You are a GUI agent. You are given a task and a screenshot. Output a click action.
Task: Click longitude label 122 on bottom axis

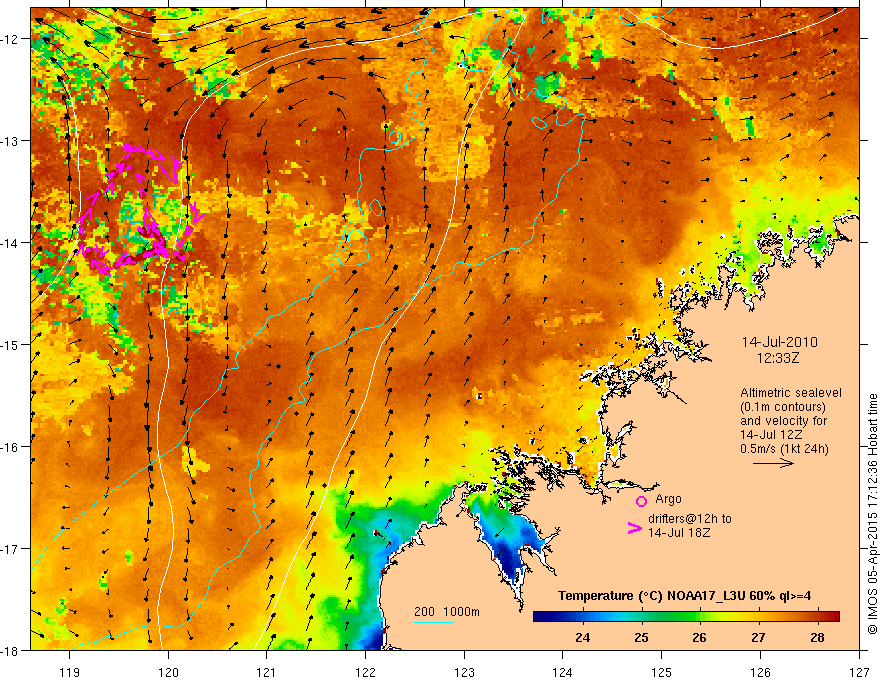pyautogui.click(x=365, y=672)
